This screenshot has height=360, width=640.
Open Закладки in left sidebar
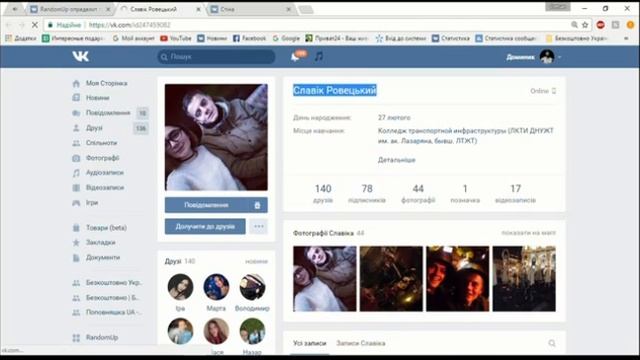click(x=100, y=242)
